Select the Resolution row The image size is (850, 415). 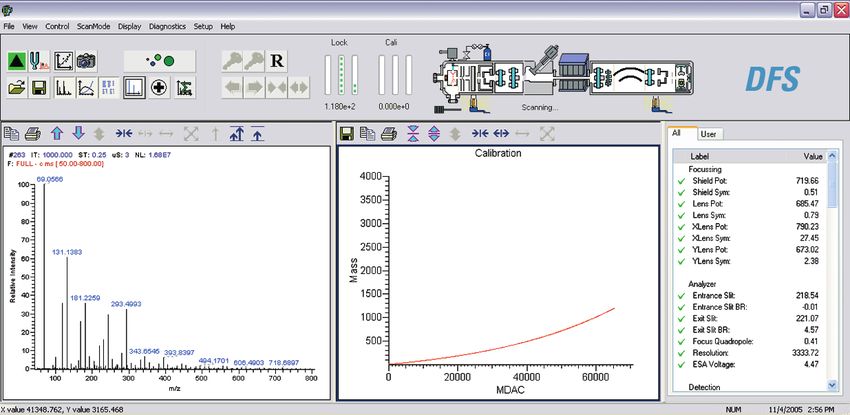click(751, 353)
